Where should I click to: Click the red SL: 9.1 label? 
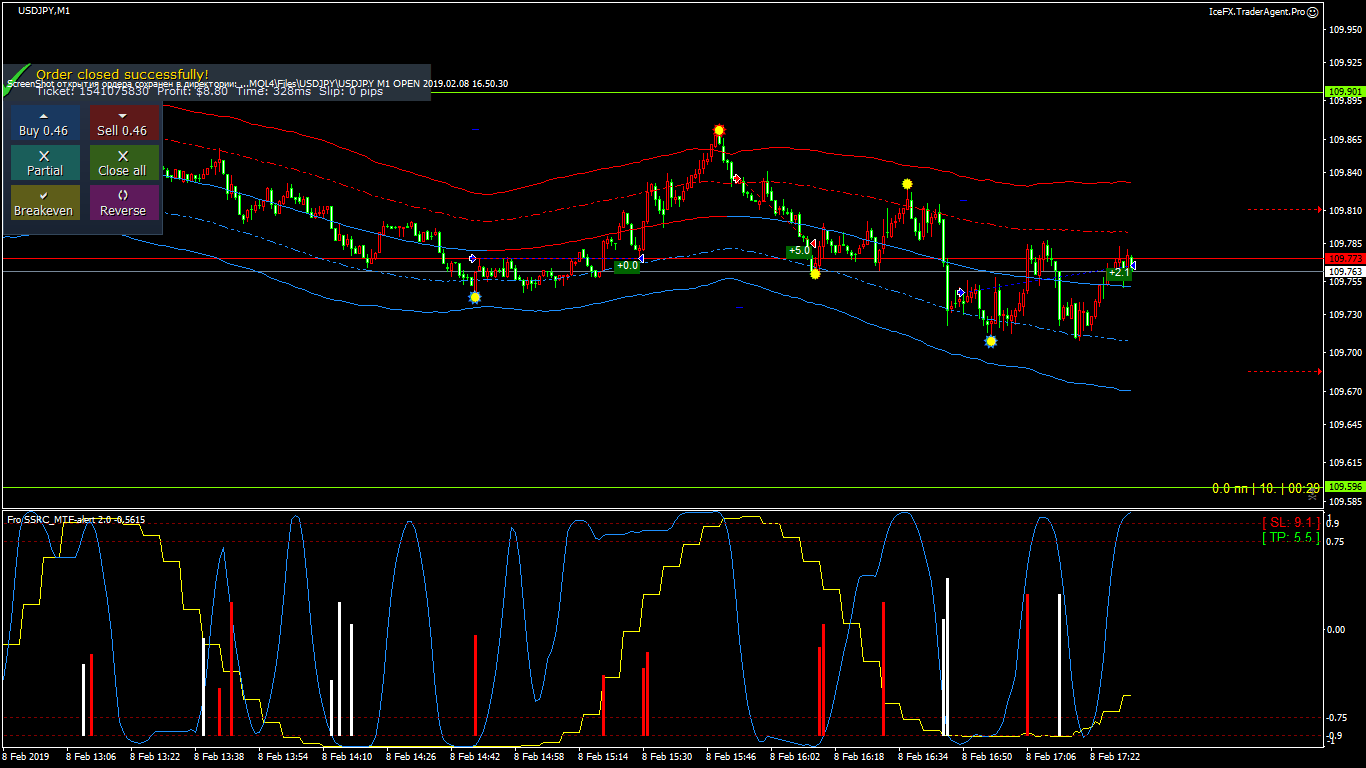point(1290,522)
